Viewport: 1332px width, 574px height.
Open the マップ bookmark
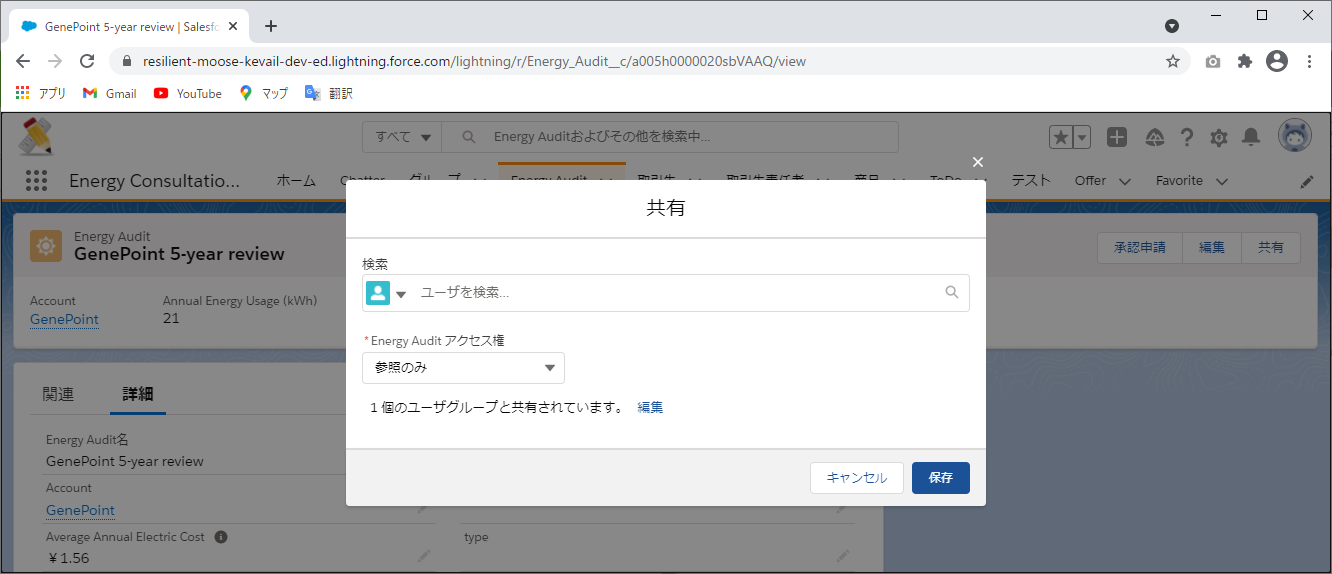(264, 93)
